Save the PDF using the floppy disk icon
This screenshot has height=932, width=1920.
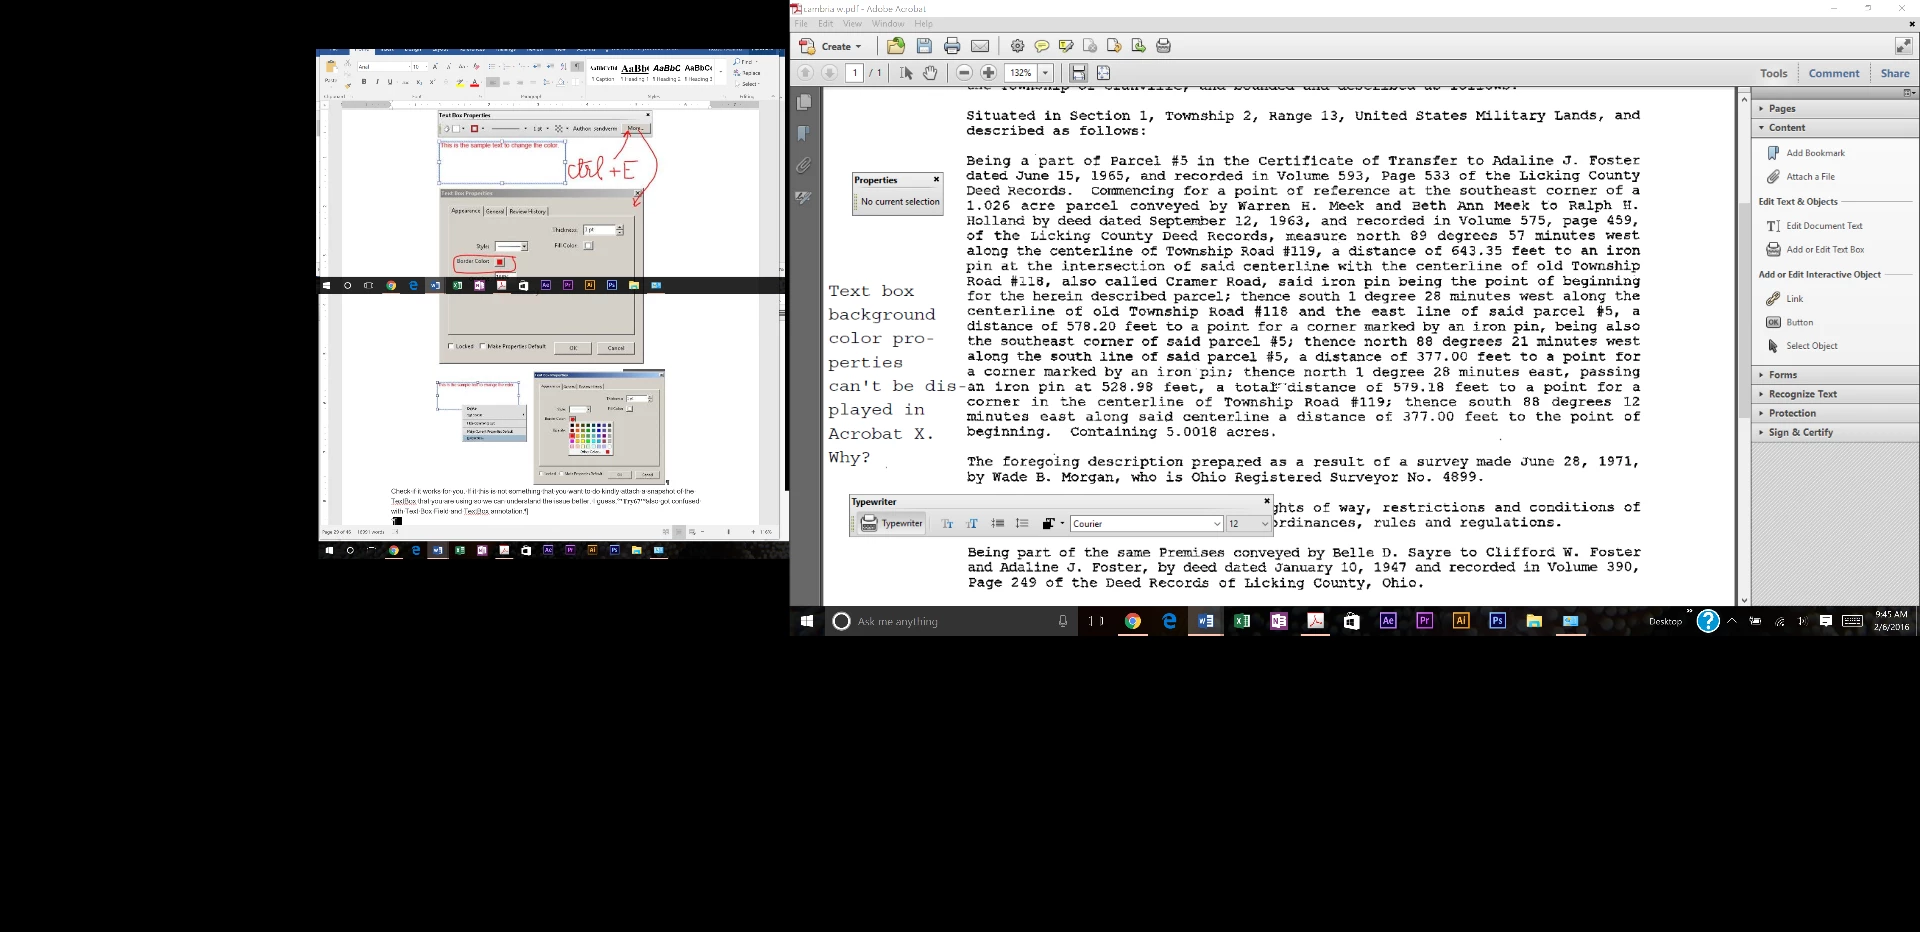click(924, 46)
